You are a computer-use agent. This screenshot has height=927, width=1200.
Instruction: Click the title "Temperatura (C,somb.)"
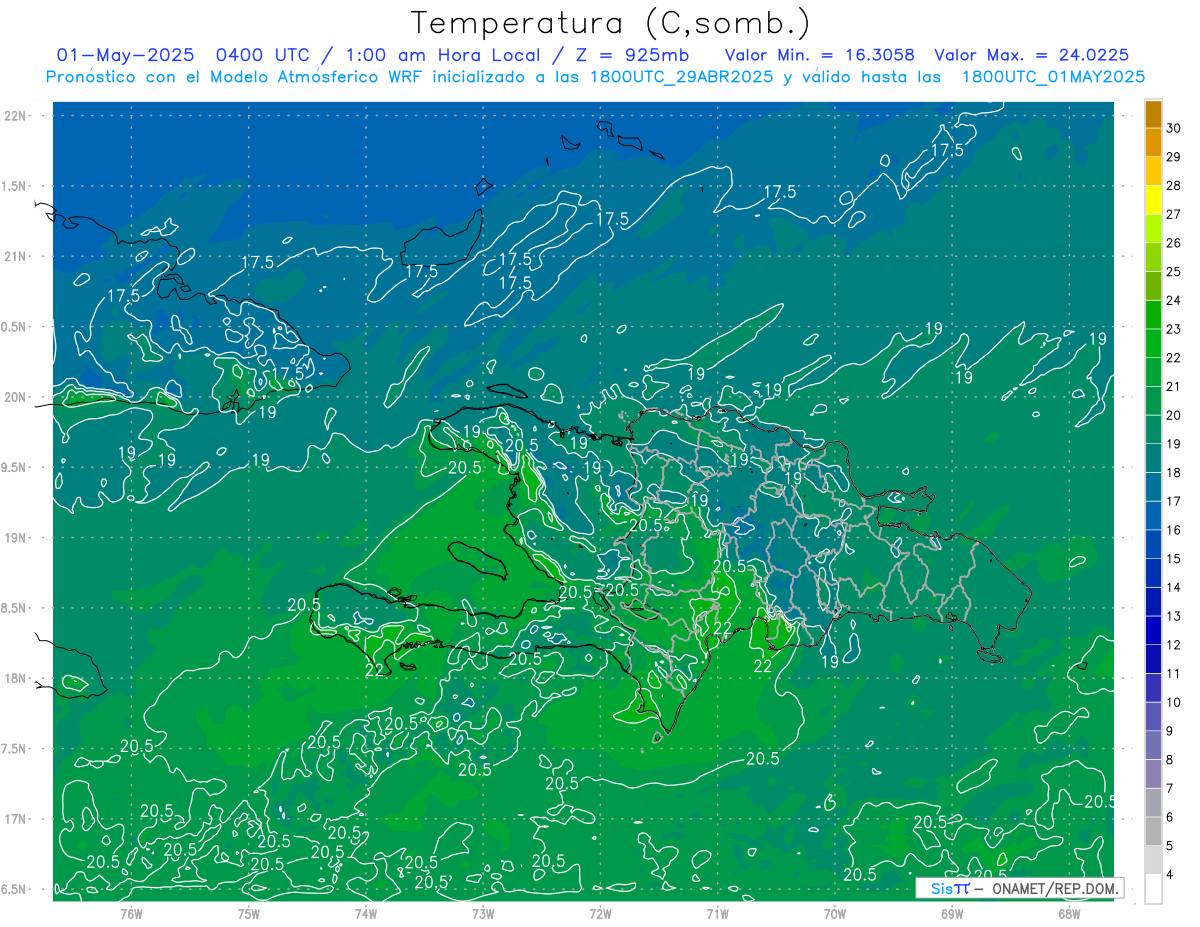pyautogui.click(x=611, y=23)
